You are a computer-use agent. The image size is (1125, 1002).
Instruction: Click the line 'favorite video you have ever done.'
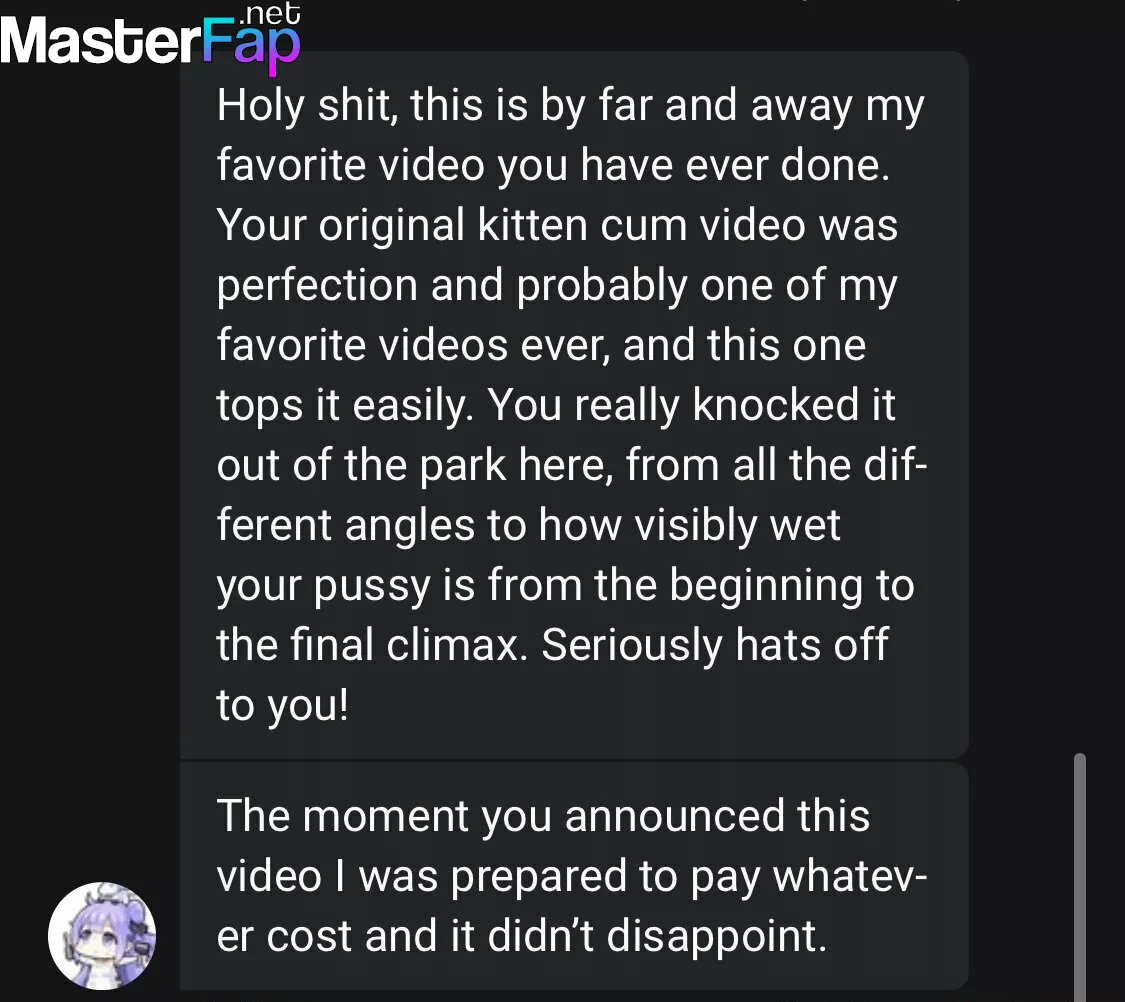coord(553,165)
